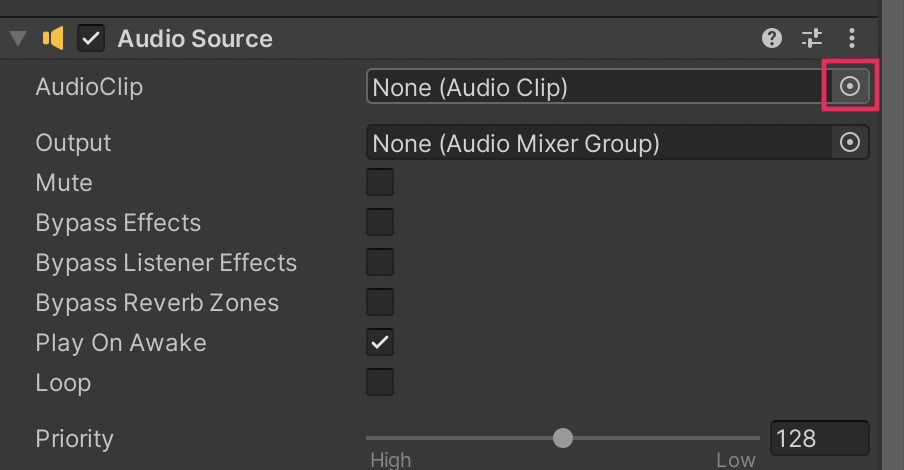This screenshot has height=470, width=904.
Task: Toggle Bypass Listener Effects checkbox
Action: (x=380, y=262)
